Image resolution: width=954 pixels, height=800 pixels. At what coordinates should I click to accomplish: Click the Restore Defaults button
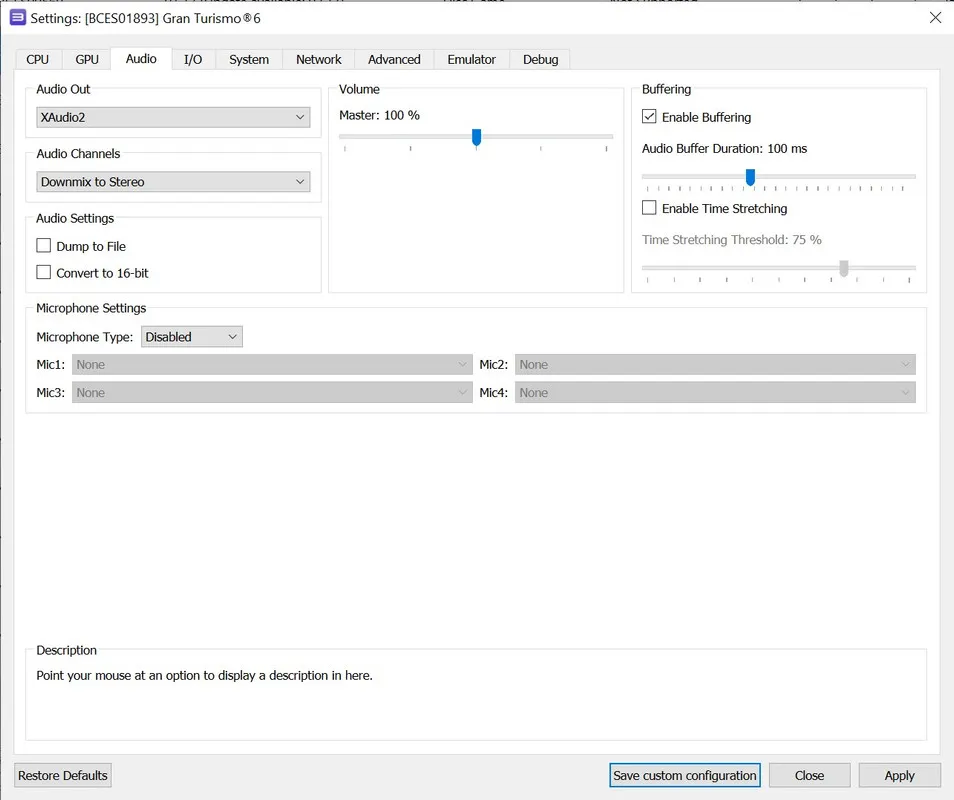point(63,776)
